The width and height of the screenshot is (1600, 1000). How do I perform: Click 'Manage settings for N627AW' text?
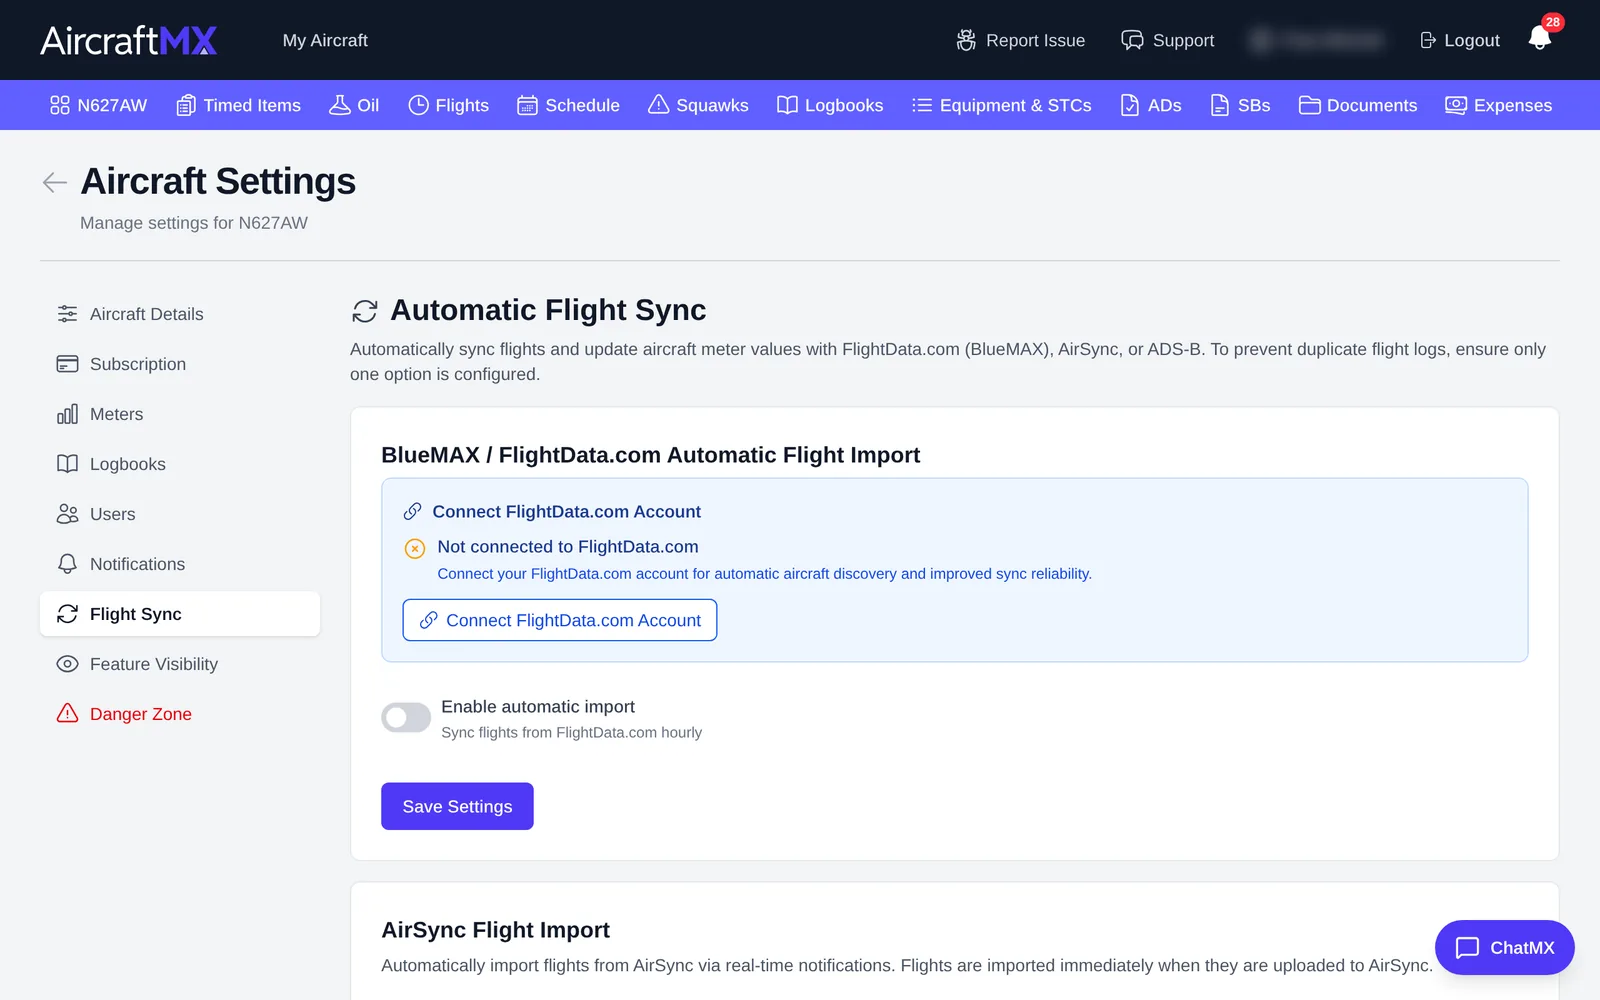[194, 223]
